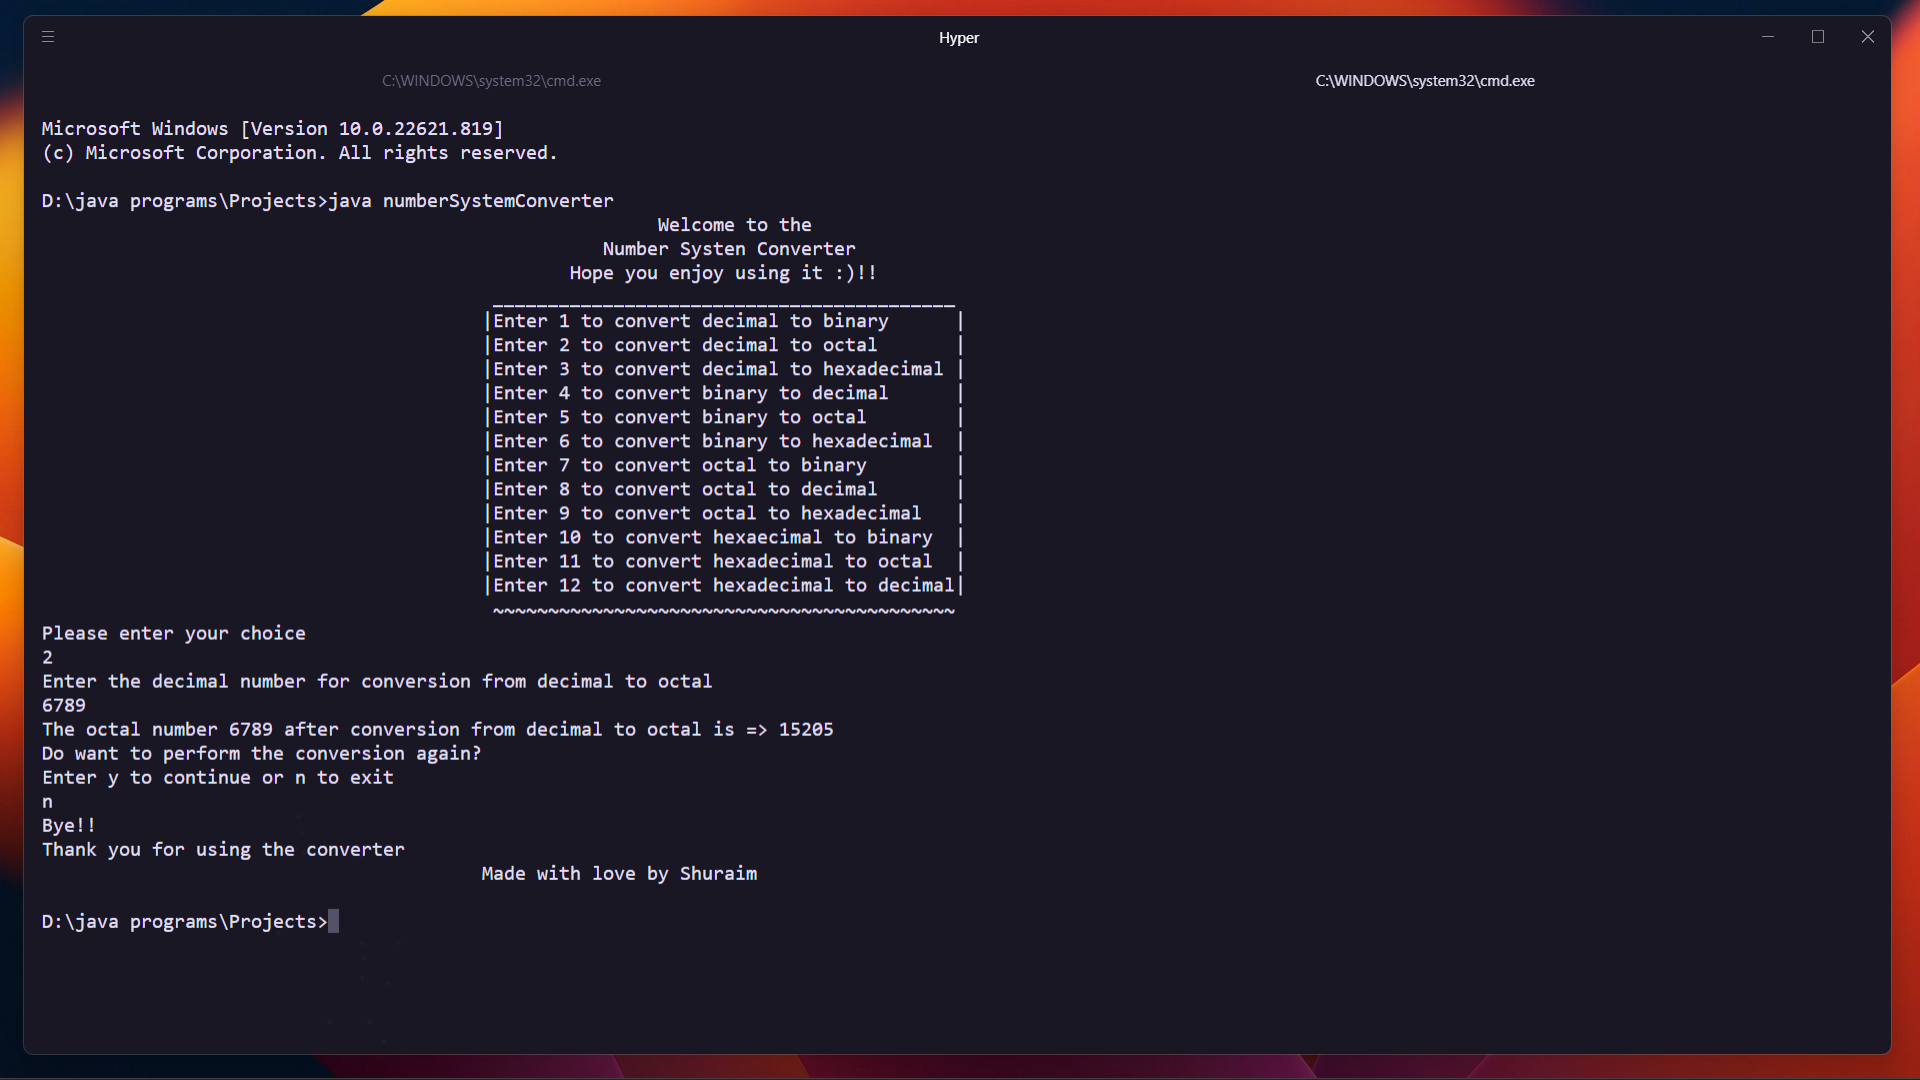Select the left cmd.exe tab
Viewport: 1920px width, 1080px height.
[x=491, y=81]
